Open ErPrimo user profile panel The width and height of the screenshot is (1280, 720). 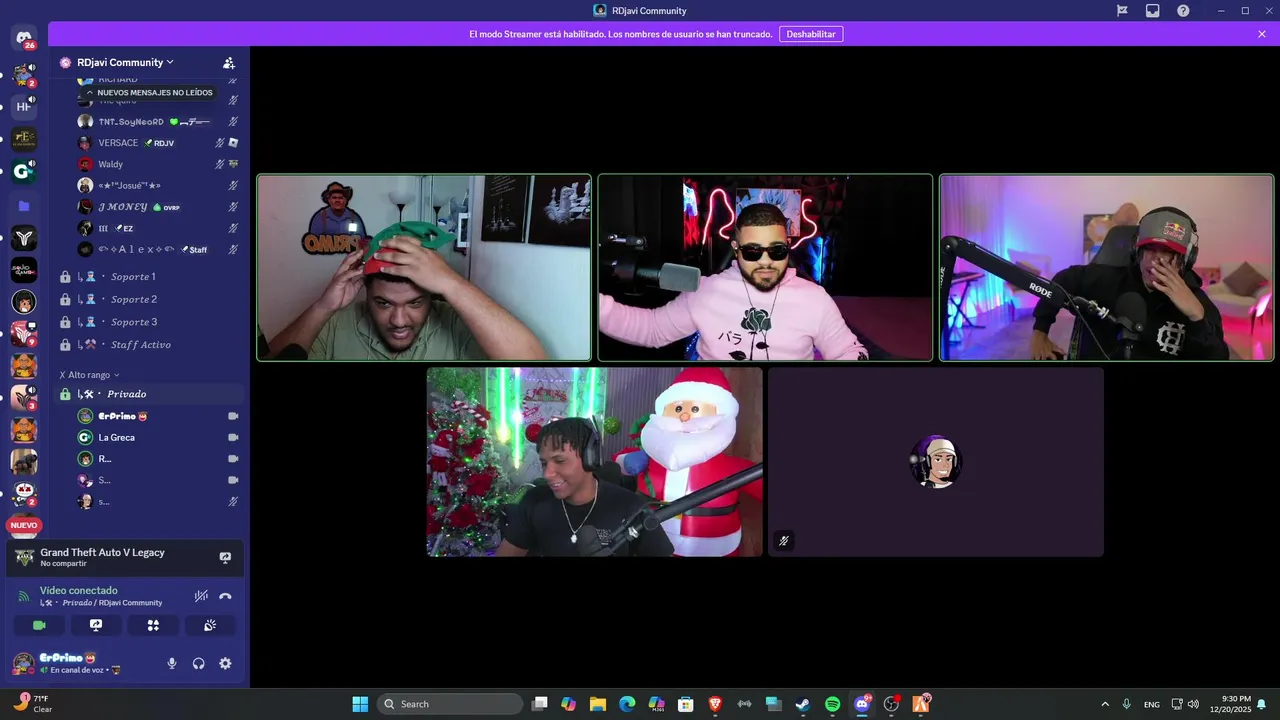tap(67, 663)
